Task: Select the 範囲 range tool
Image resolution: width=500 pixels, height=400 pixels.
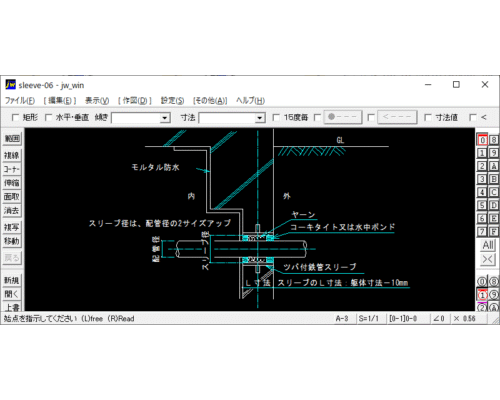Action: 12,138
